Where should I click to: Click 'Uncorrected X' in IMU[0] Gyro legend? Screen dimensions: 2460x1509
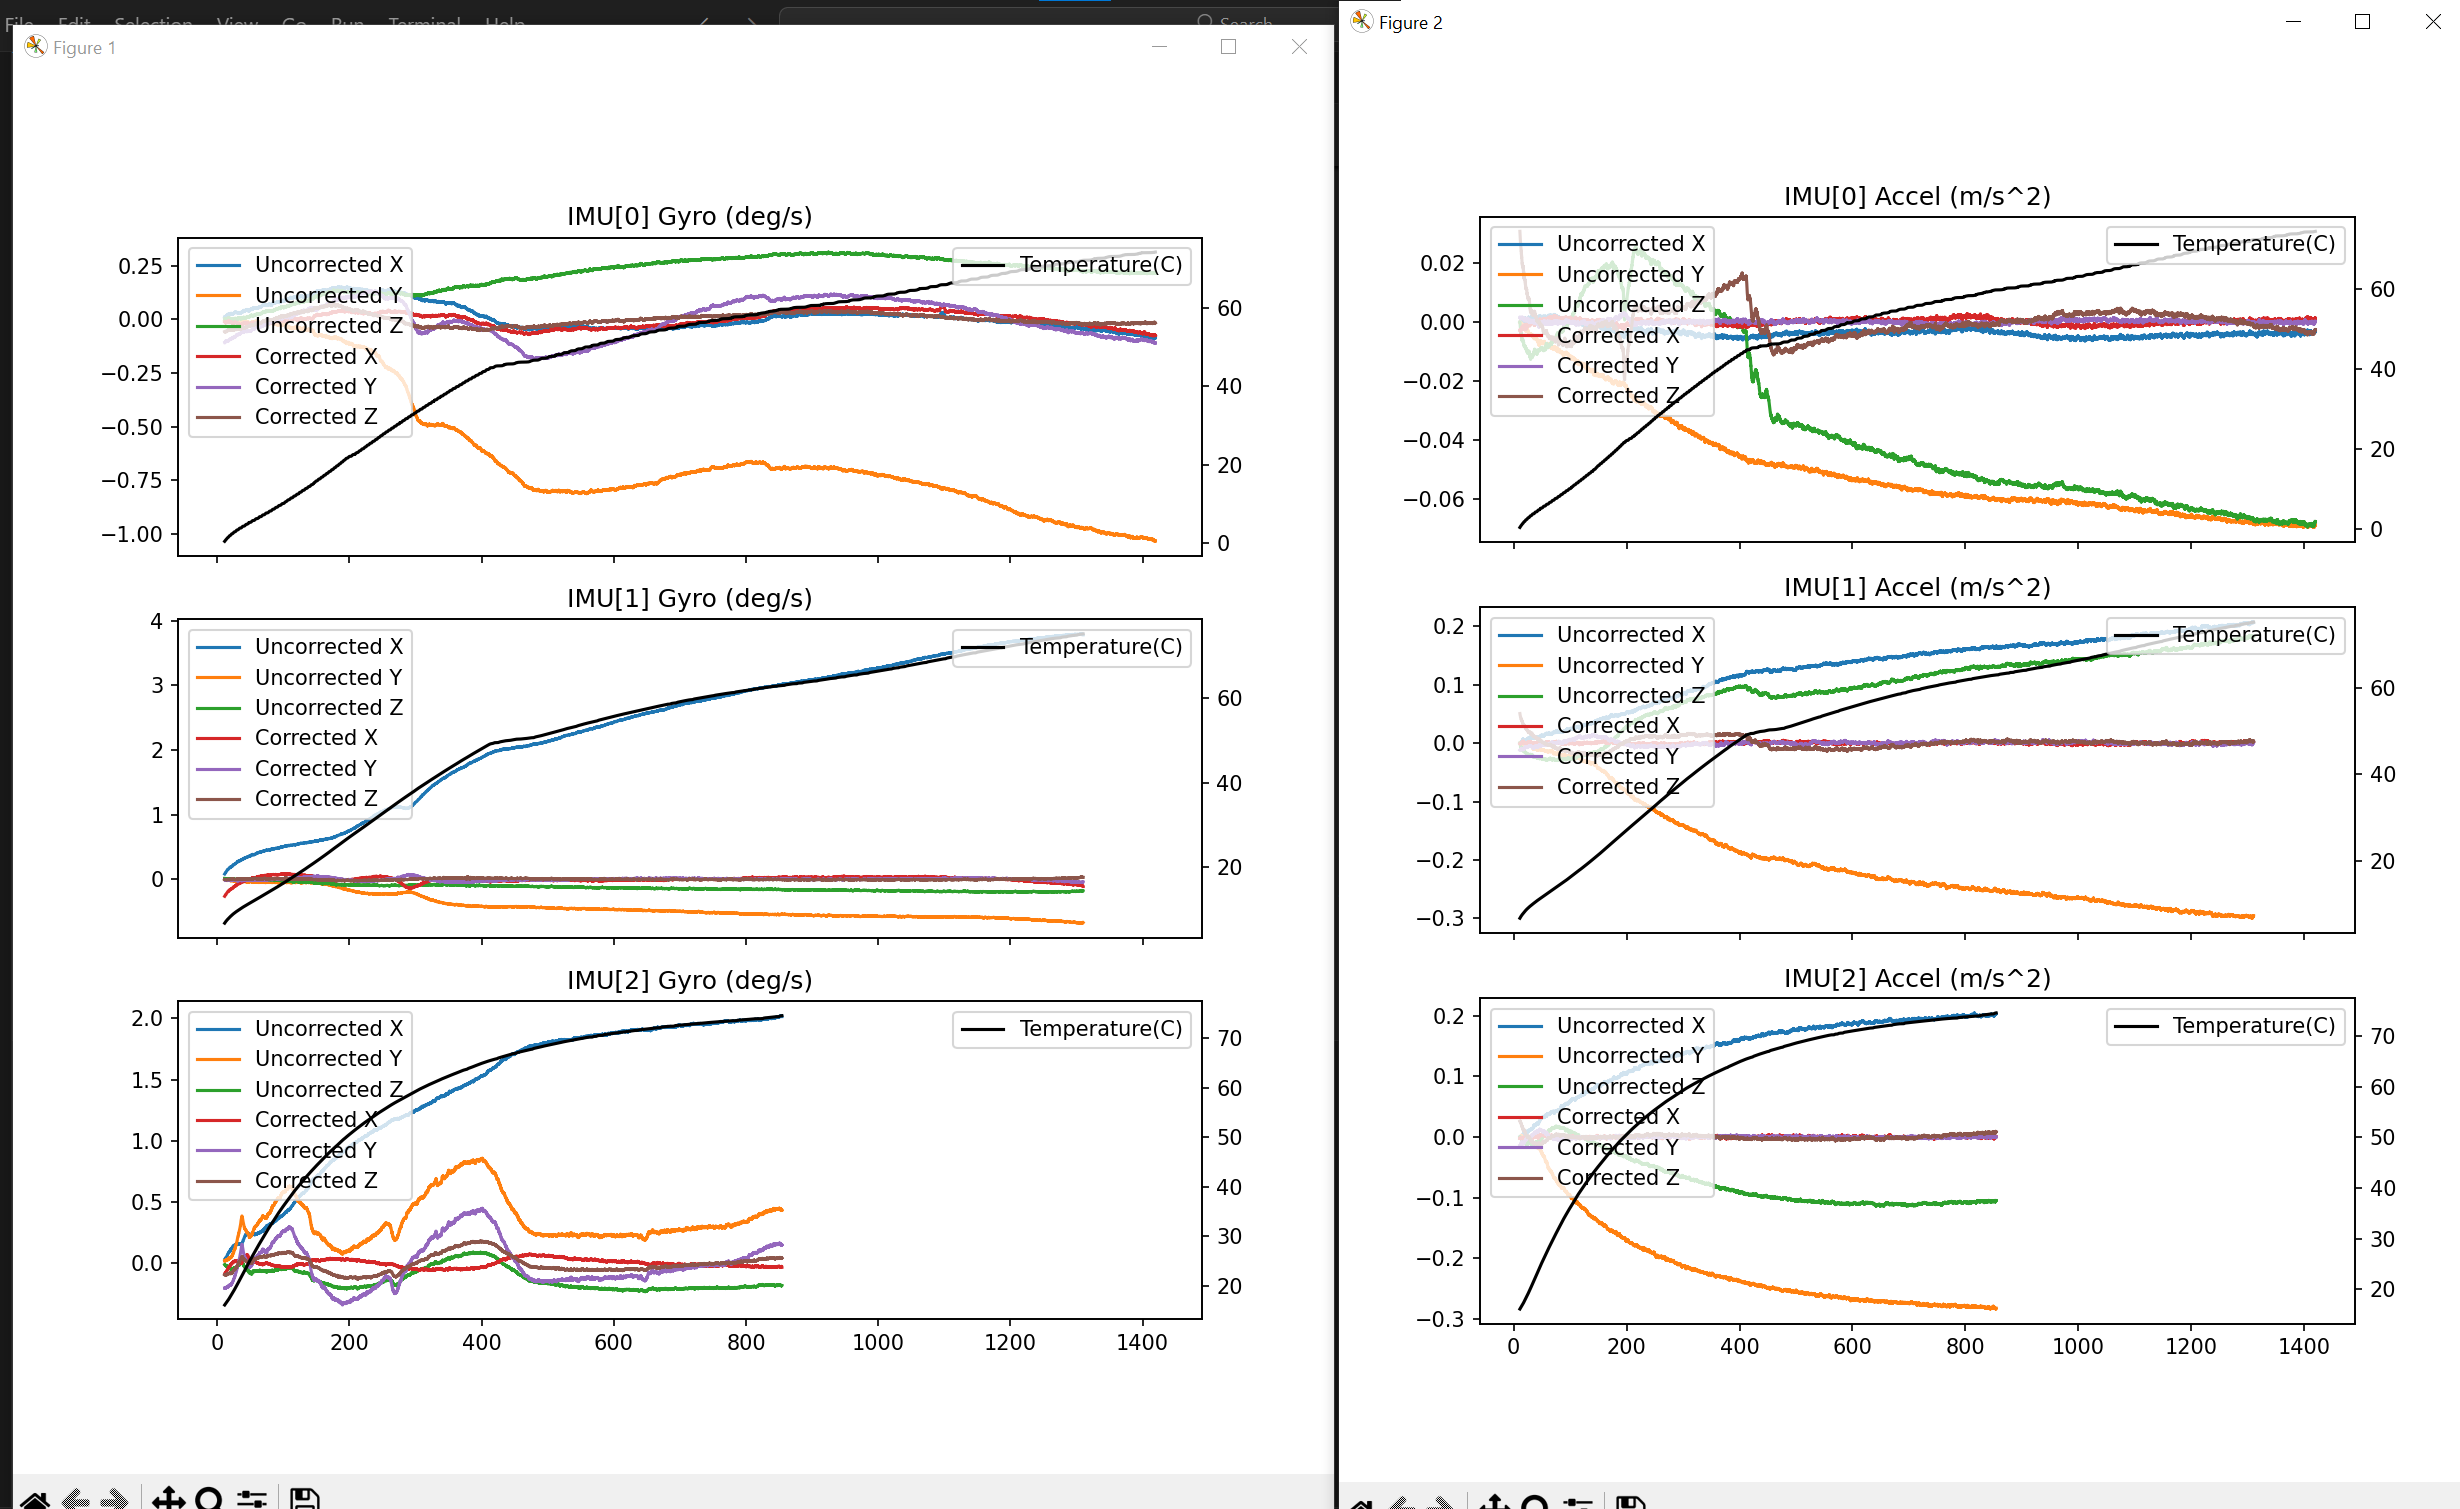click(x=329, y=265)
